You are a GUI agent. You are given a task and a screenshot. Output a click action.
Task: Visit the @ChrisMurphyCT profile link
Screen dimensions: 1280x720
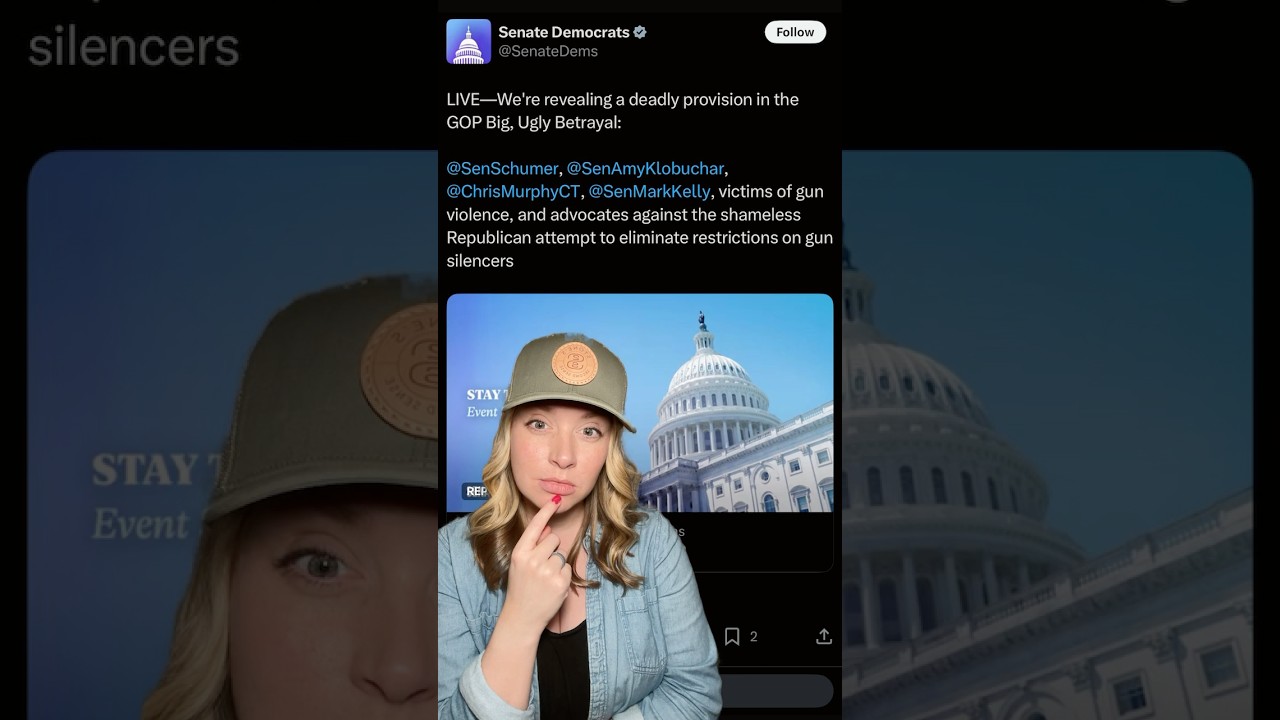[x=513, y=191]
